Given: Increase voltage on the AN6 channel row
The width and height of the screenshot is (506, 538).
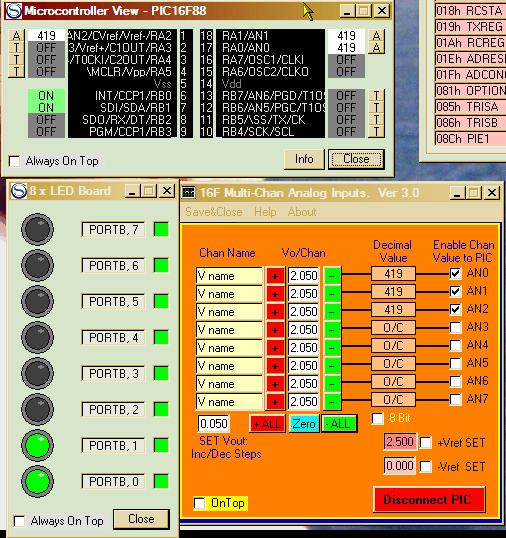Looking at the screenshot, I should (x=275, y=384).
